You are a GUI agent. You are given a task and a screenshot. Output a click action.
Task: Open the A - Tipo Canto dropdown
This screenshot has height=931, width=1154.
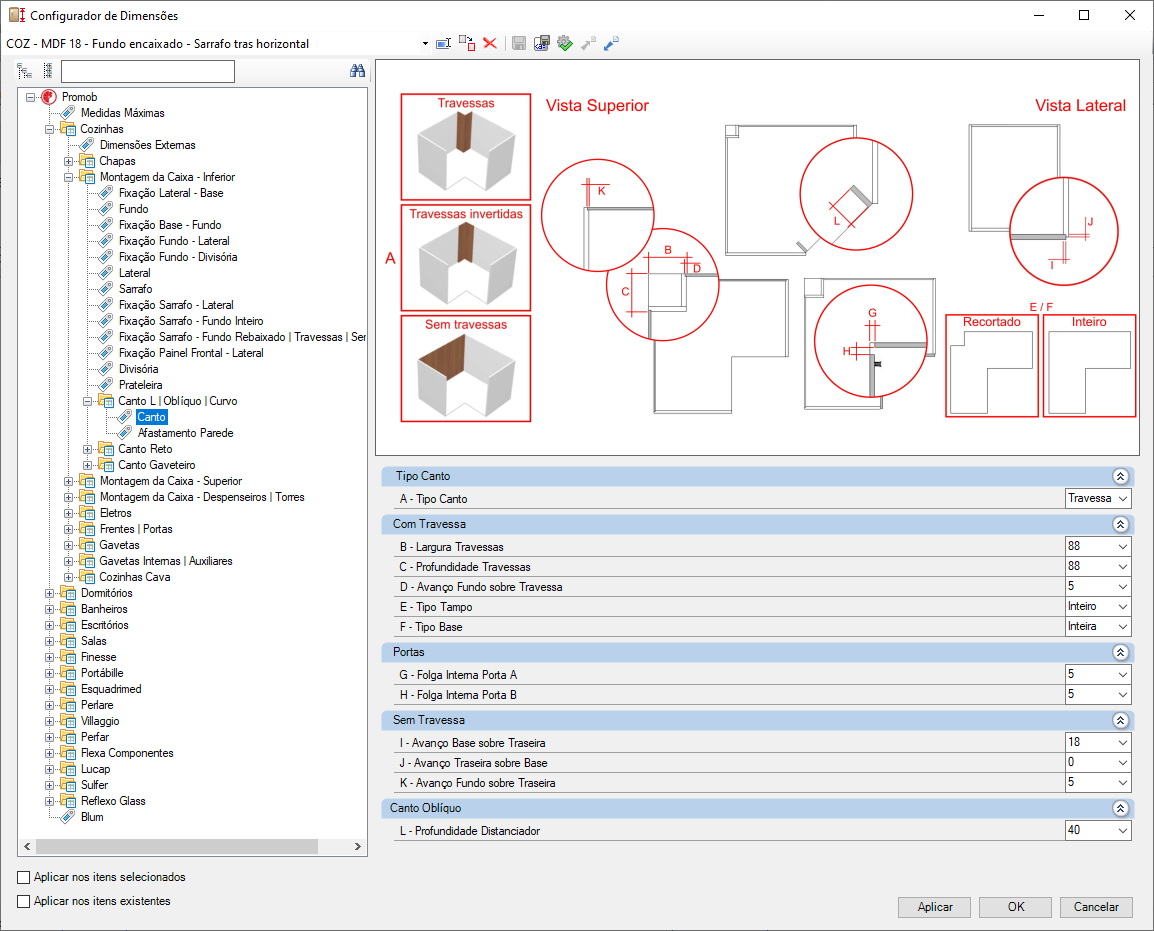click(x=1122, y=498)
